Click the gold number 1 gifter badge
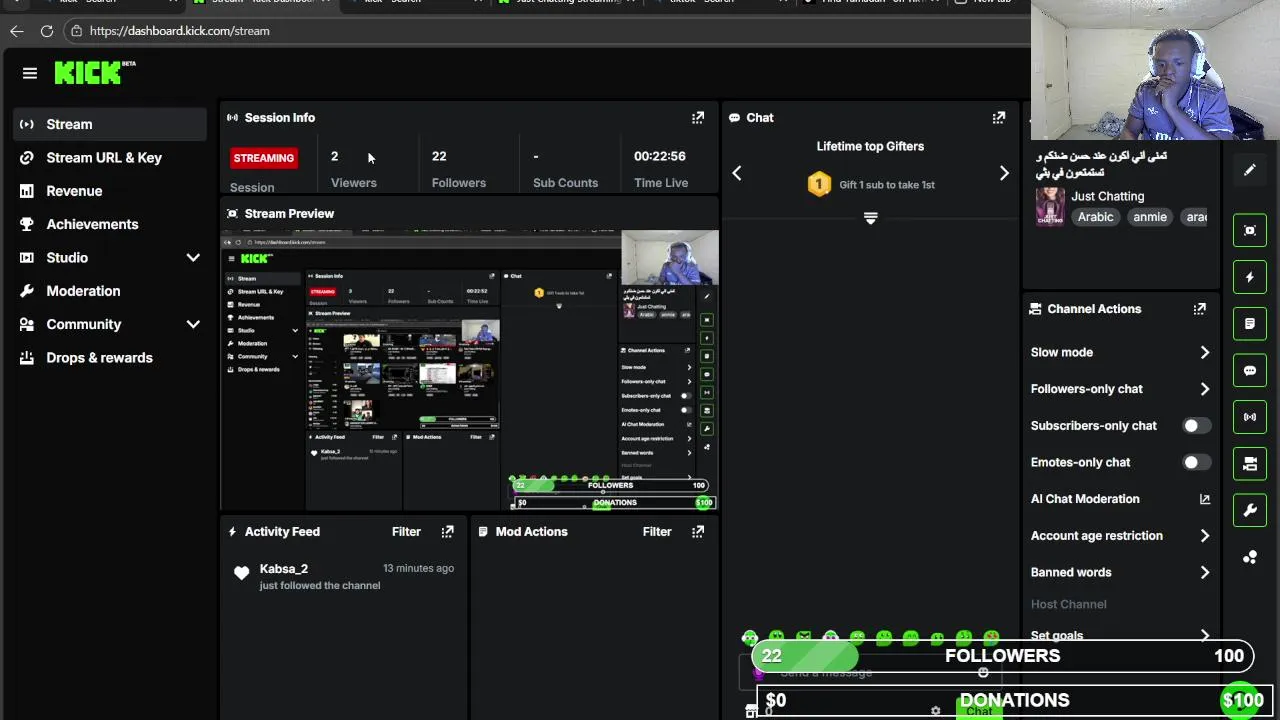1280x720 pixels. (x=819, y=184)
